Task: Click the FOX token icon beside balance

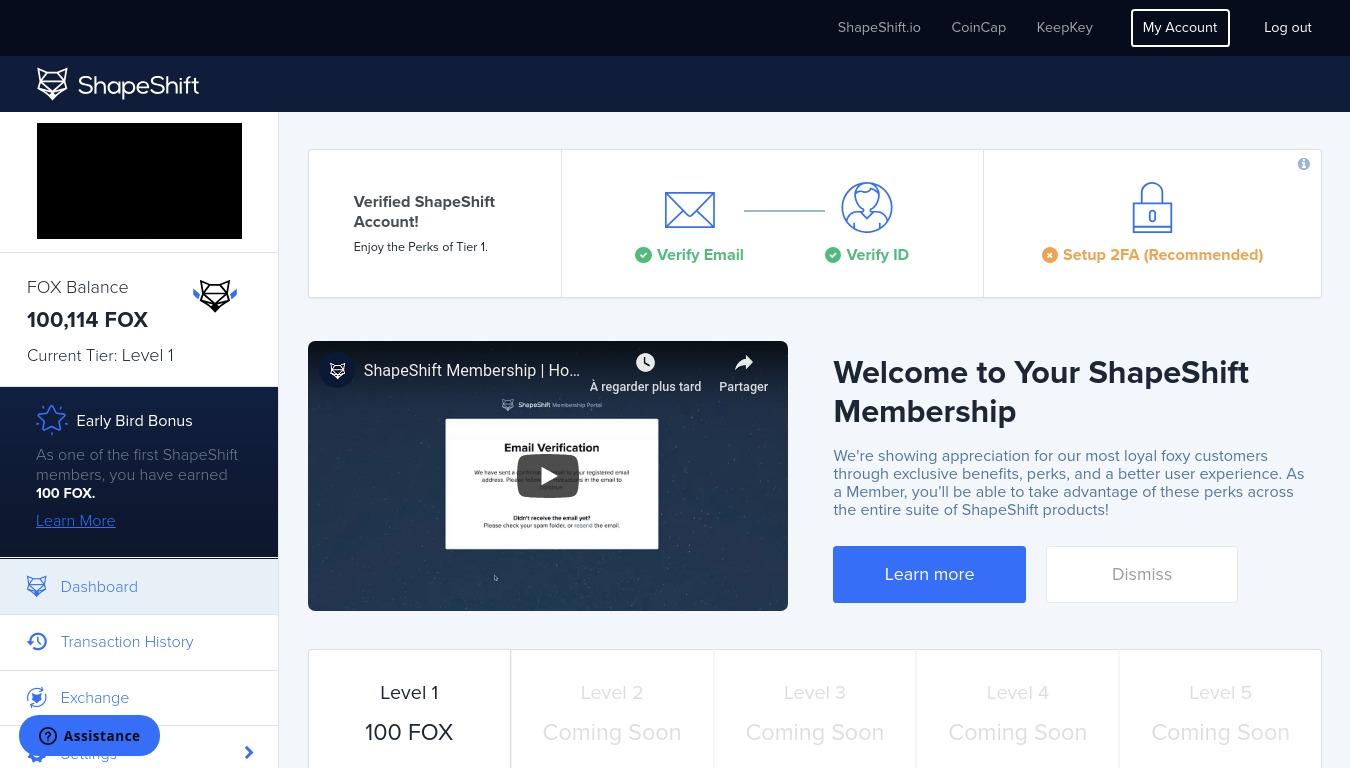Action: pyautogui.click(x=214, y=296)
